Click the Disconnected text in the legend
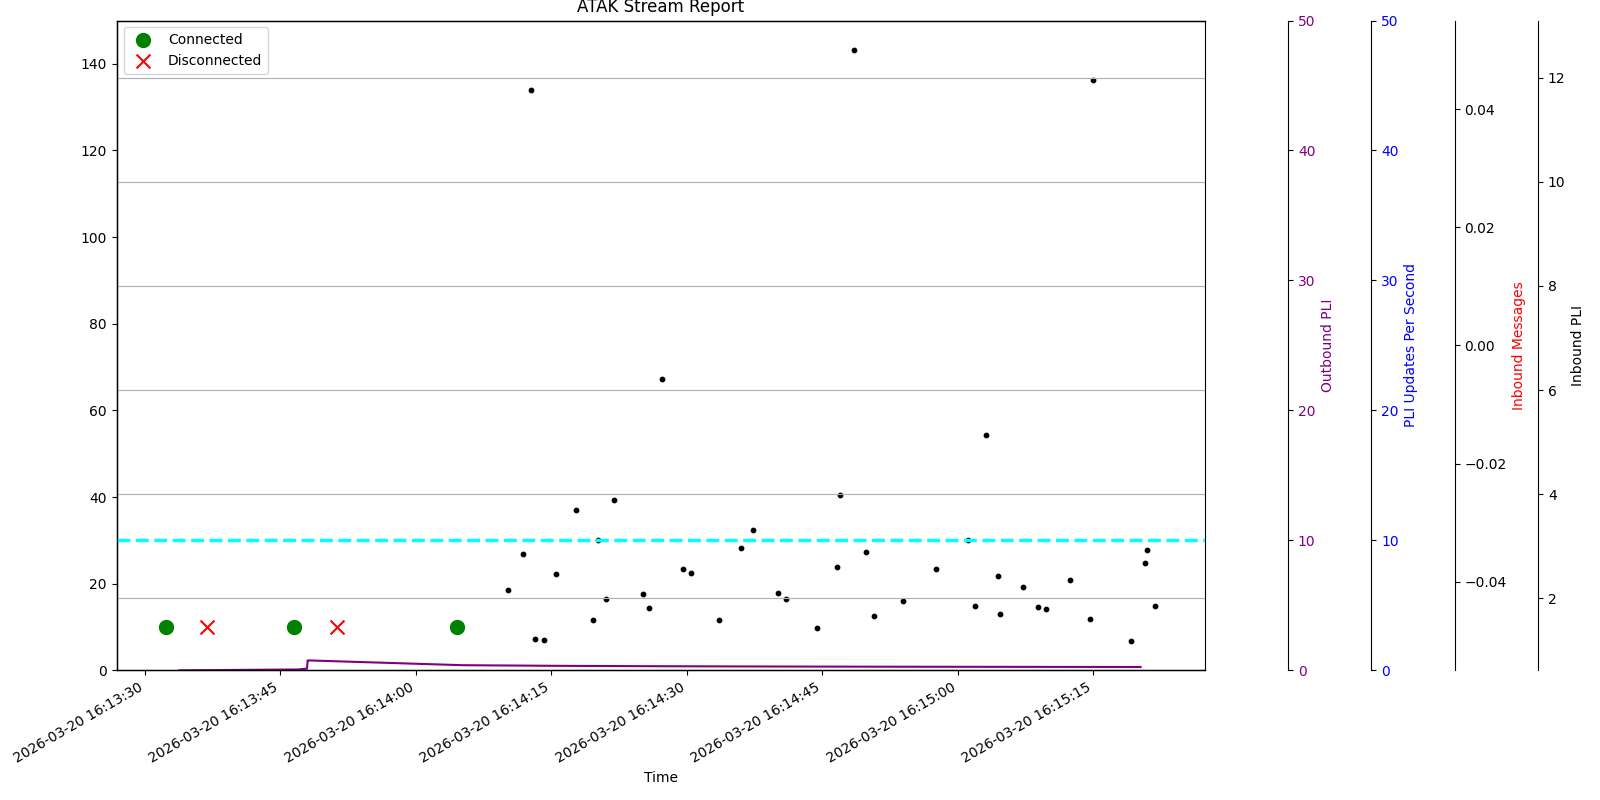Viewport: 1600px width, 800px height. (214, 61)
